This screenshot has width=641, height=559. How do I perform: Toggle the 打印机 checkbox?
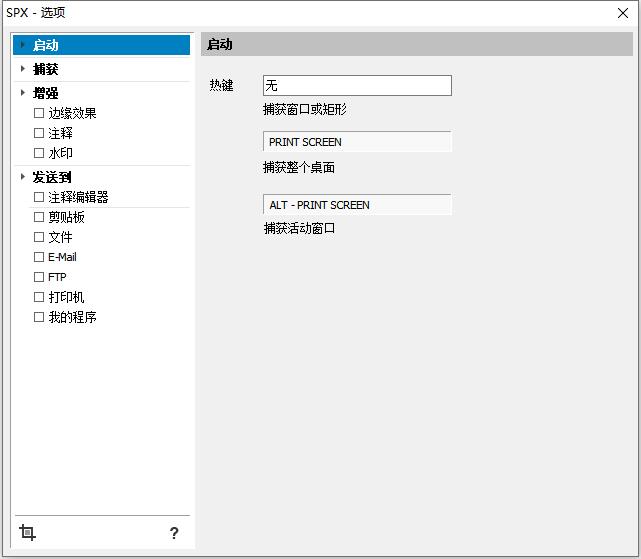(39, 297)
